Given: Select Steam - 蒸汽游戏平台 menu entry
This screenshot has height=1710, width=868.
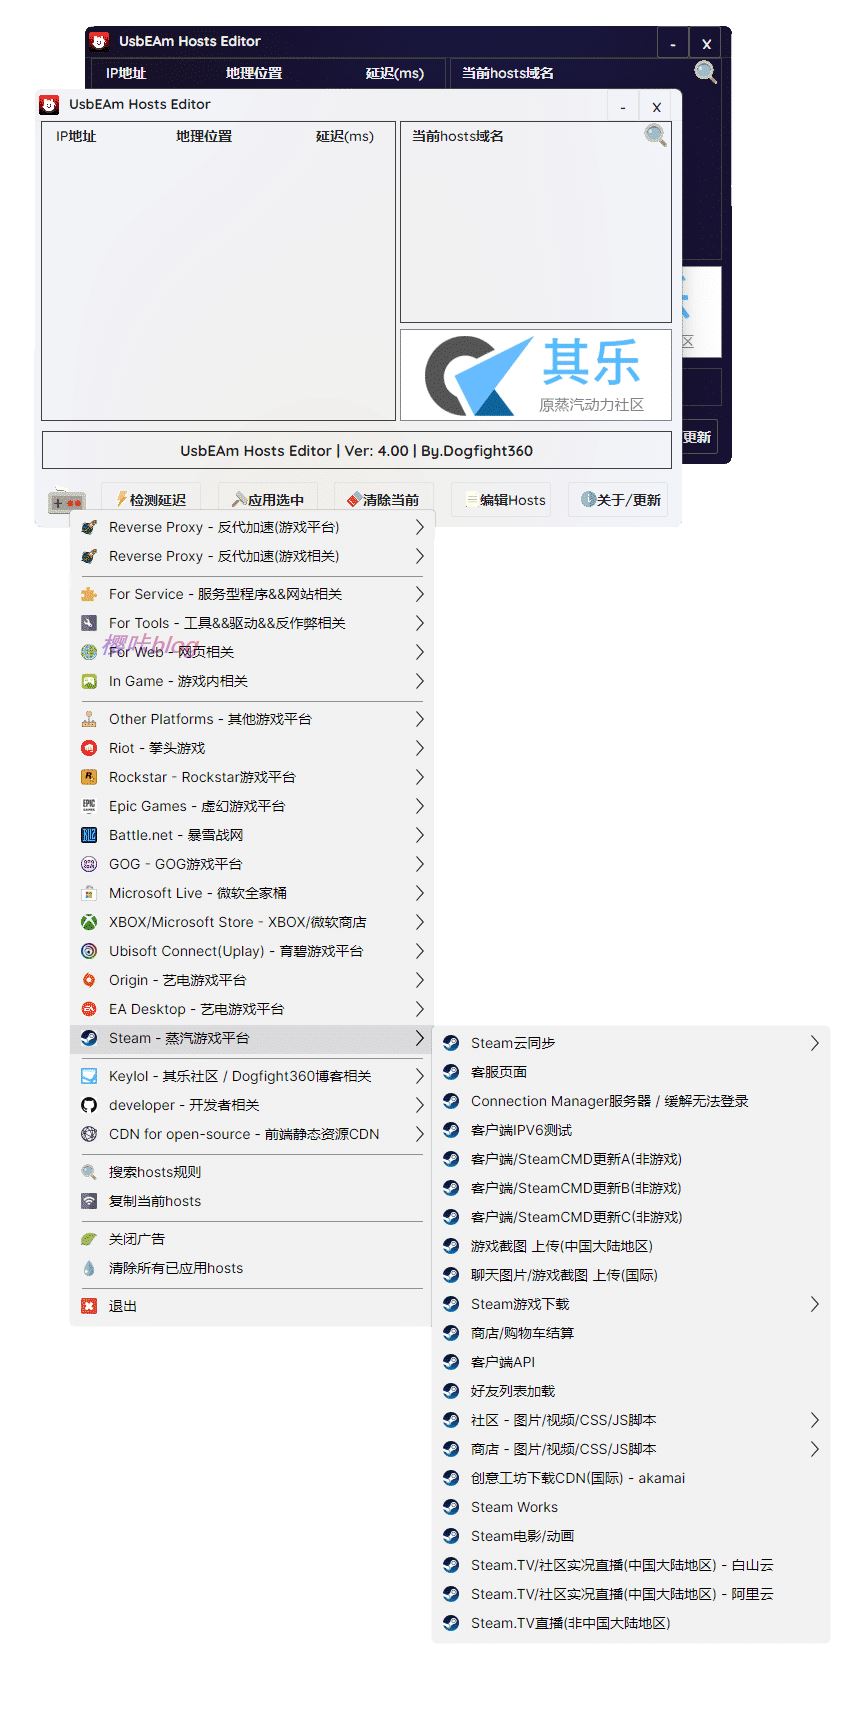Looking at the screenshot, I should coord(251,1038).
